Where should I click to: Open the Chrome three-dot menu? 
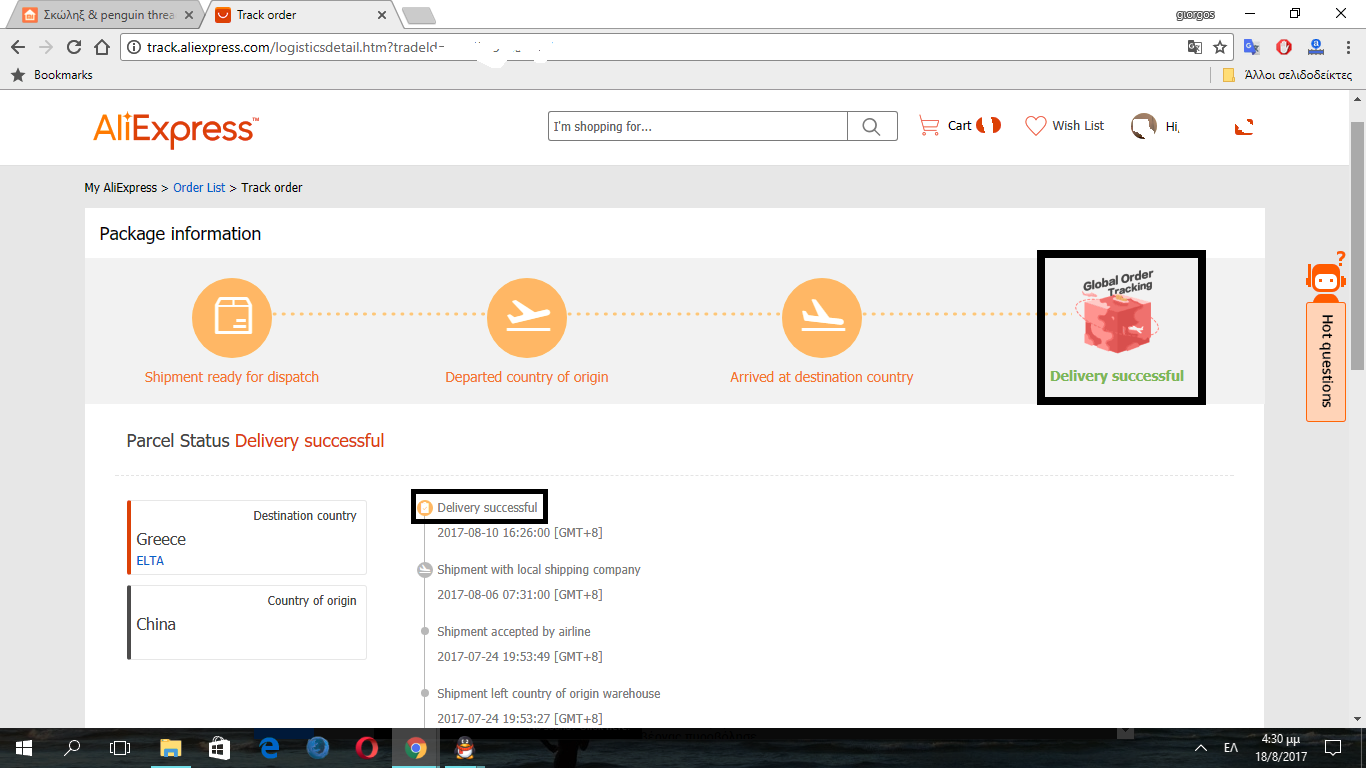click(x=1346, y=47)
